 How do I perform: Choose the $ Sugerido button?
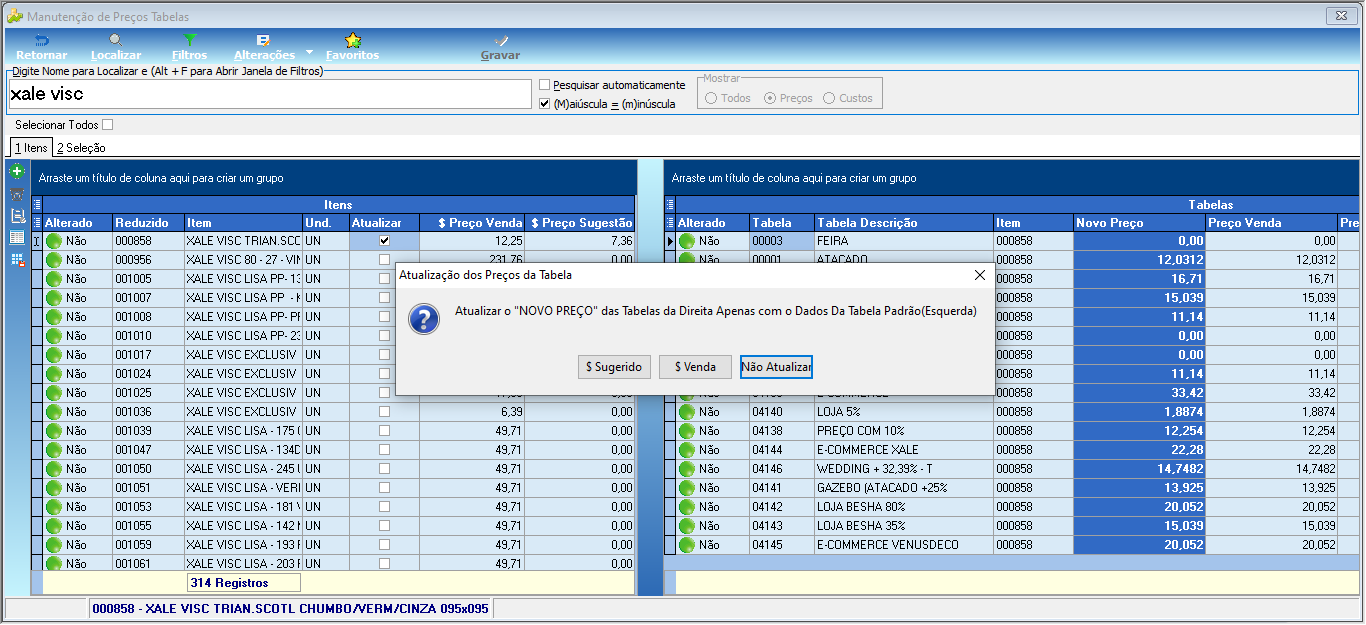click(615, 367)
